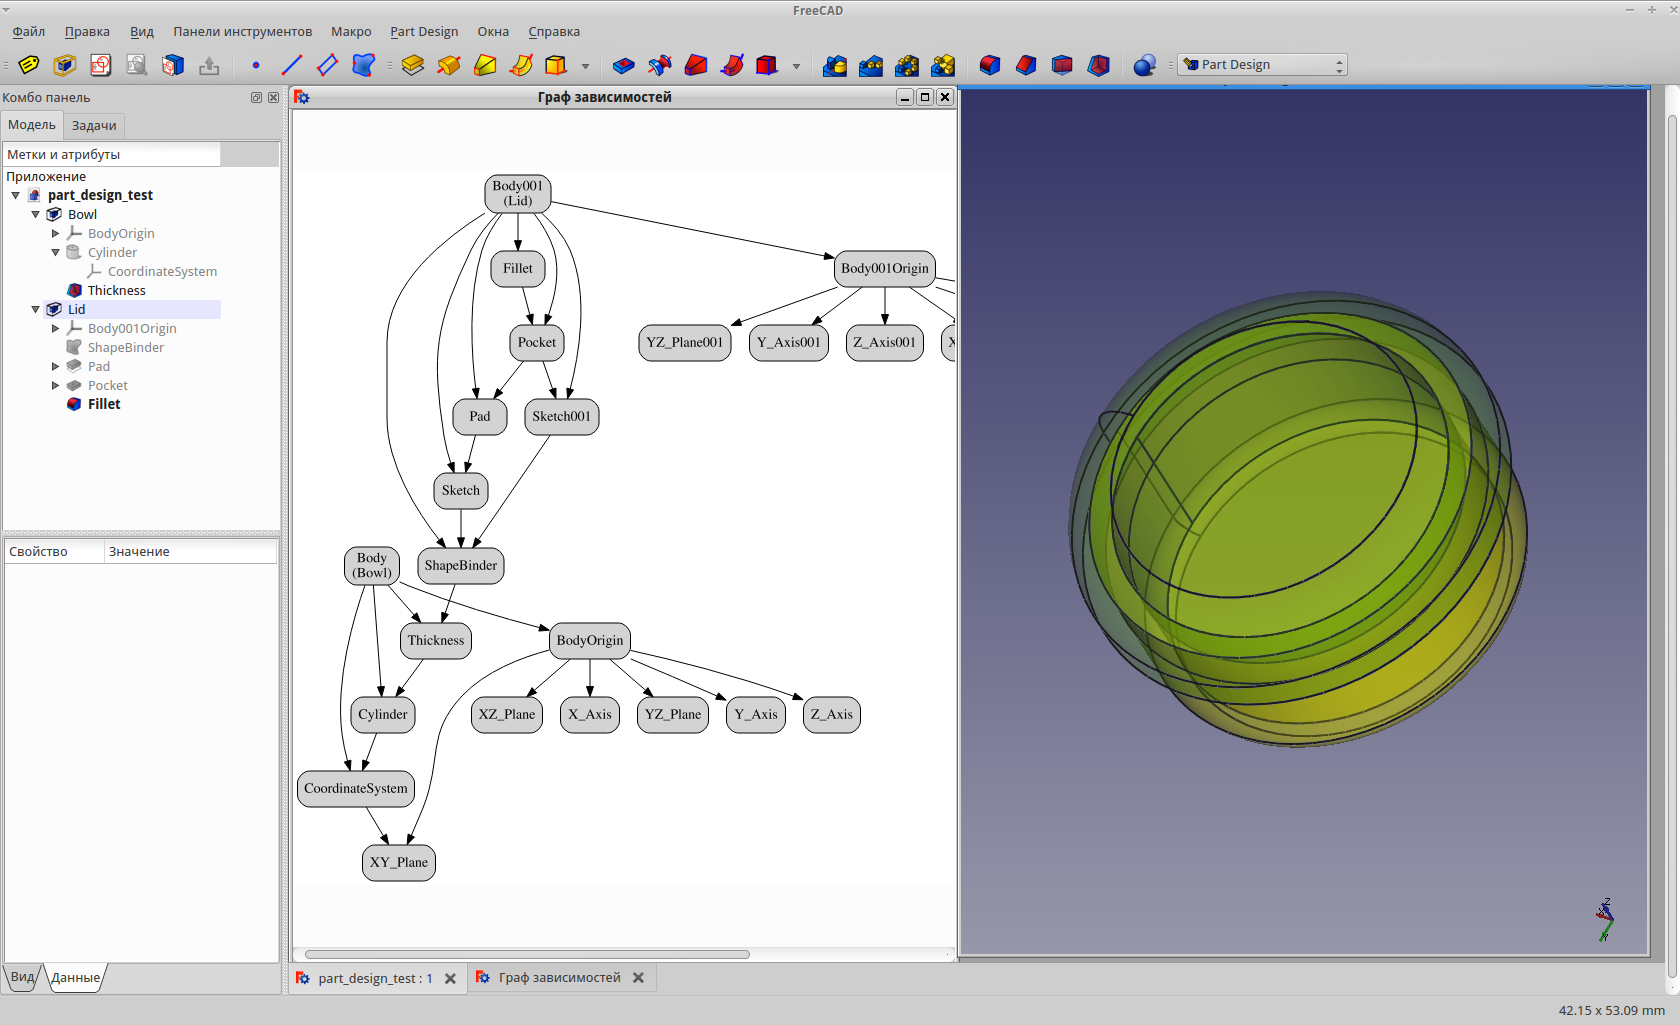1680x1025 pixels.
Task: Select Thickness under Bowl in the tree
Action: click(117, 290)
